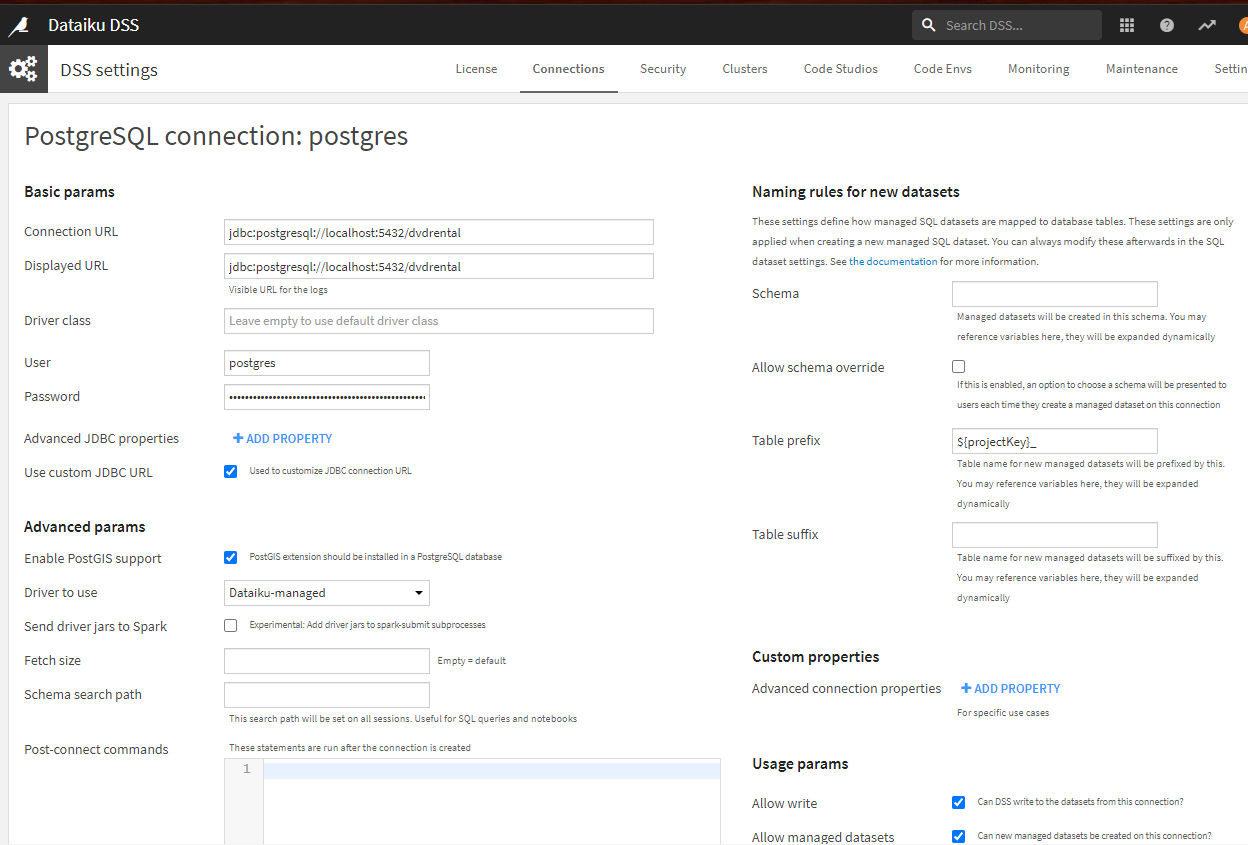The height and width of the screenshot is (845, 1248).
Task: Uncheck Allow managed datasets checkbox
Action: [959, 836]
